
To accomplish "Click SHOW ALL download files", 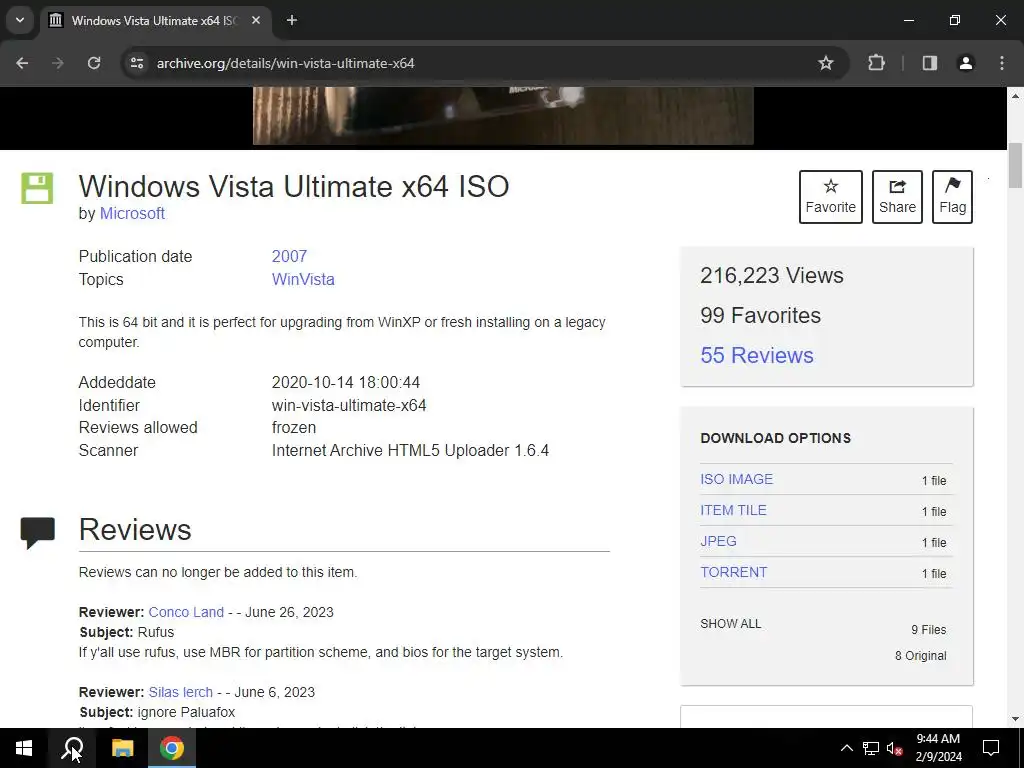I will (x=731, y=624).
